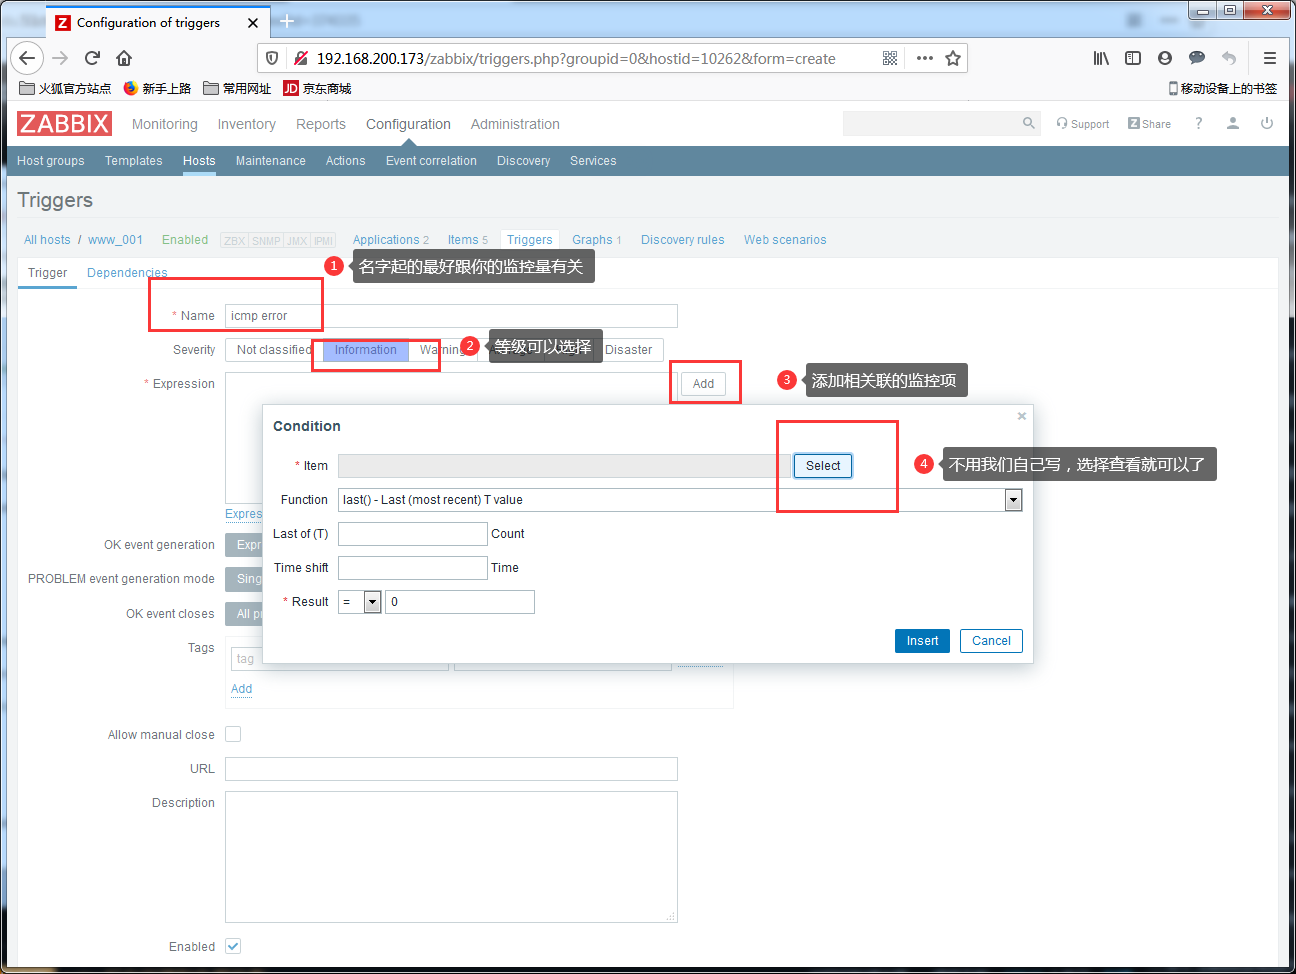This screenshot has width=1296, height=974.
Task: Open Firefox library icon
Action: tap(1101, 58)
